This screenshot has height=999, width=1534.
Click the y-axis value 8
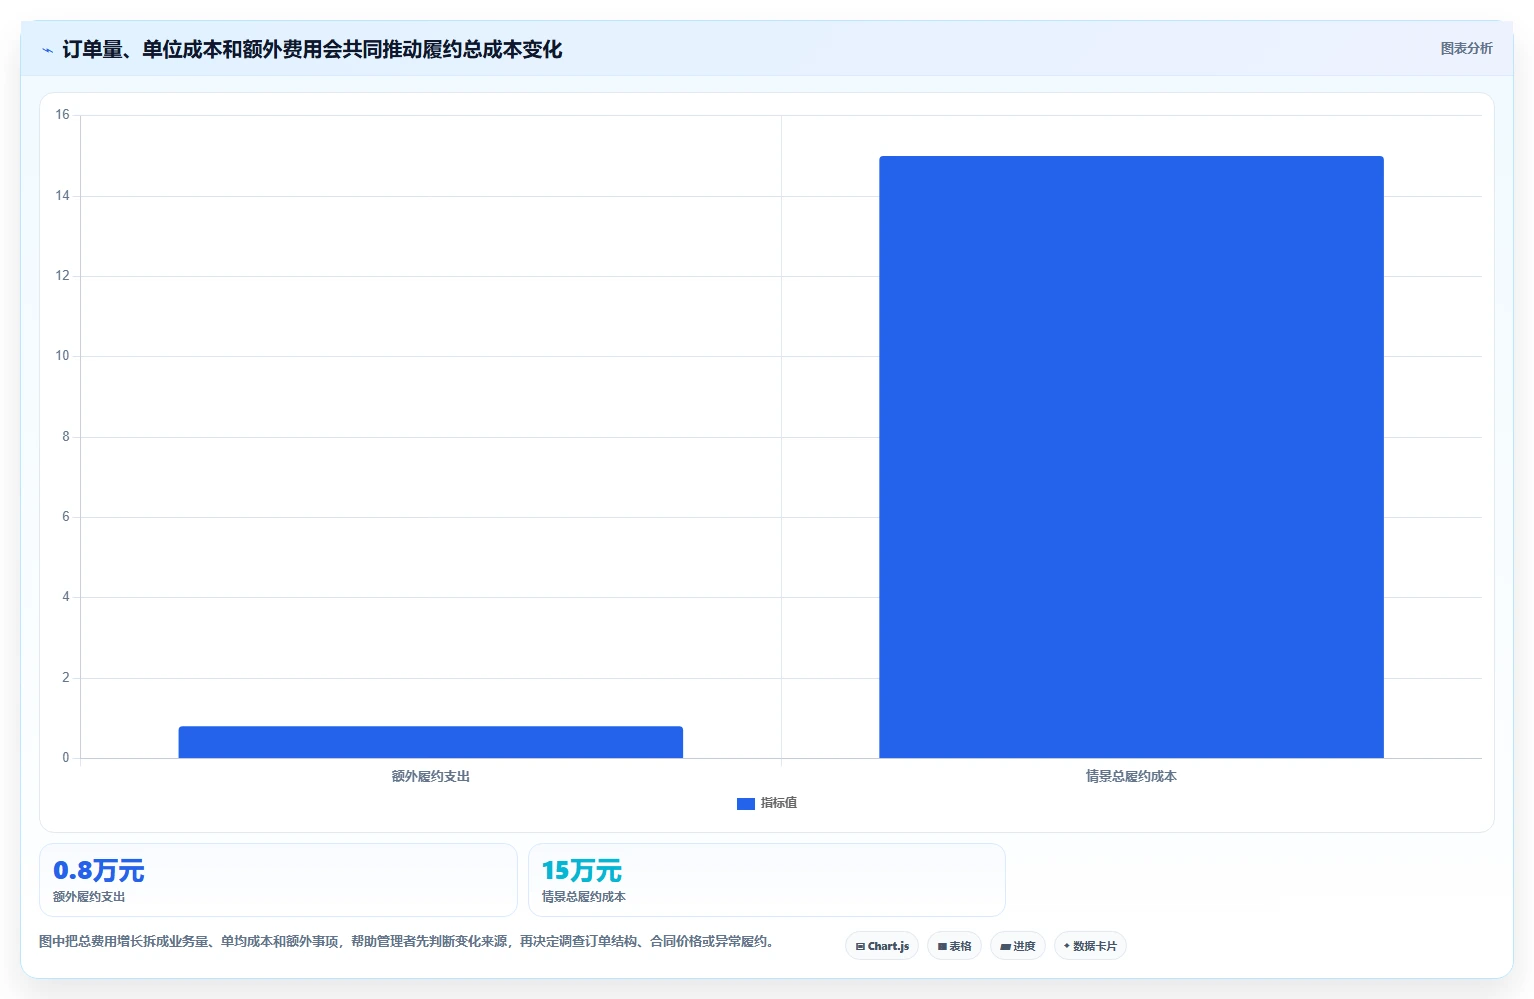point(66,436)
